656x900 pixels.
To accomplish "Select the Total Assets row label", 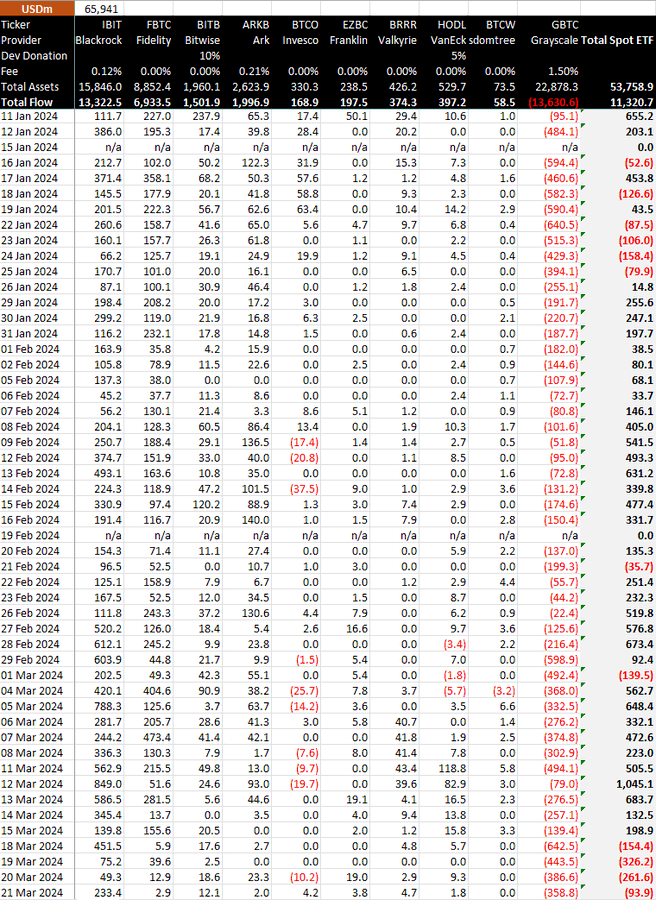I will tap(30, 87).
